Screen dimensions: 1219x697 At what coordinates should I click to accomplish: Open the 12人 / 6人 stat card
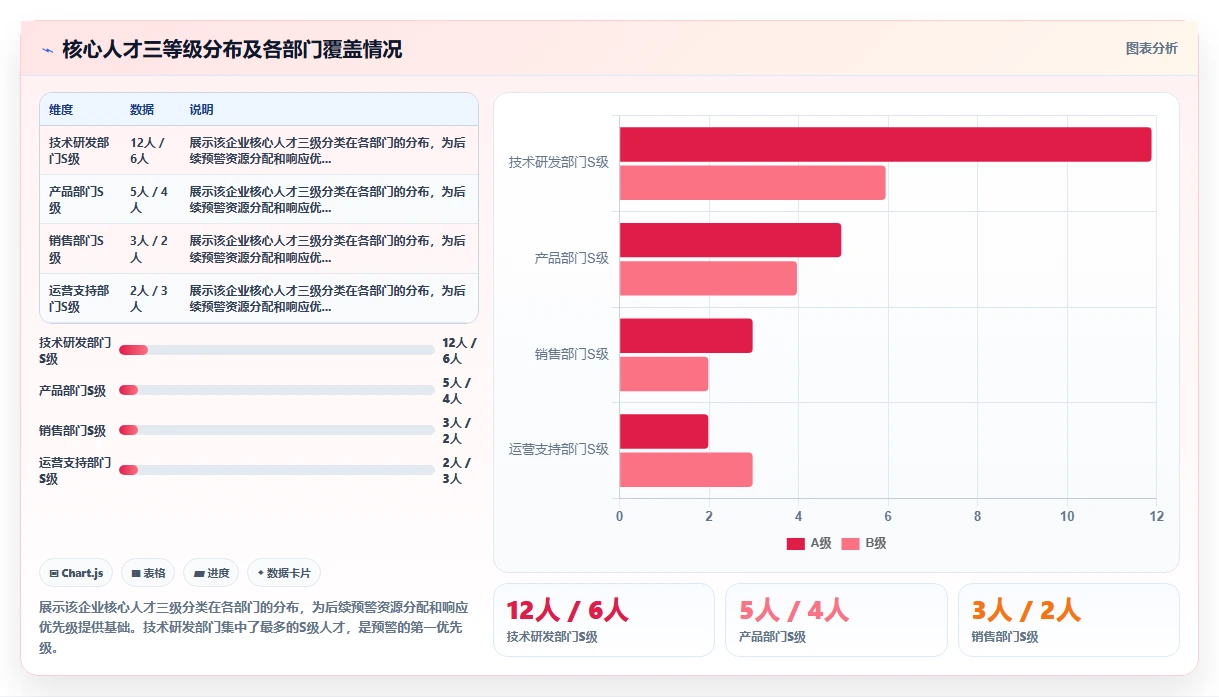click(x=604, y=620)
